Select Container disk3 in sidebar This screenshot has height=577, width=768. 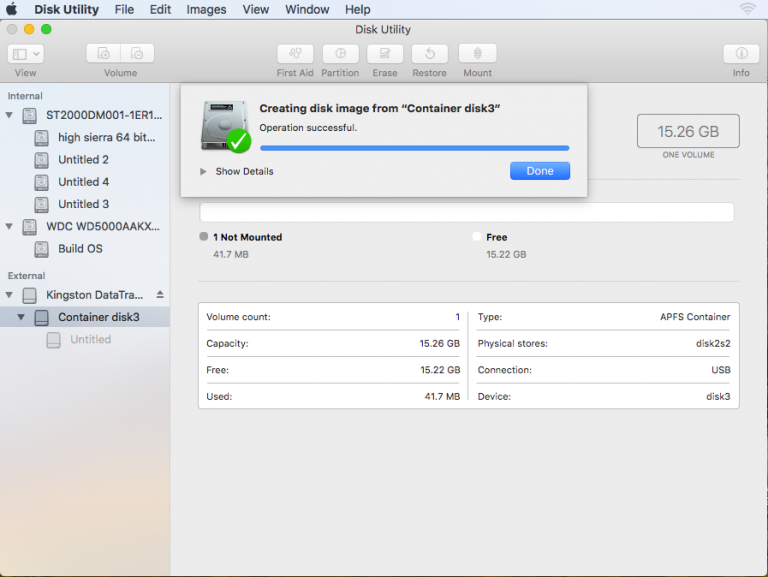click(85, 317)
